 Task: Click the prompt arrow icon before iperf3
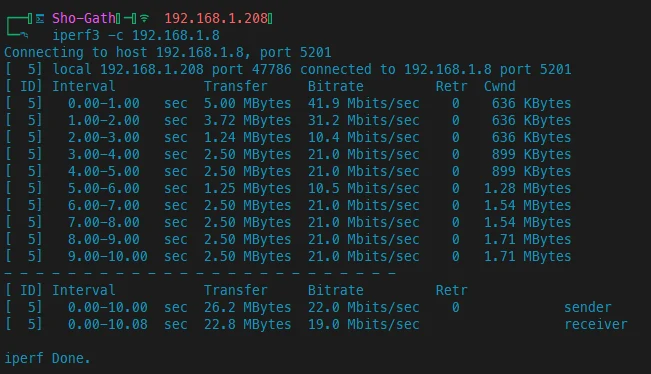24,36
